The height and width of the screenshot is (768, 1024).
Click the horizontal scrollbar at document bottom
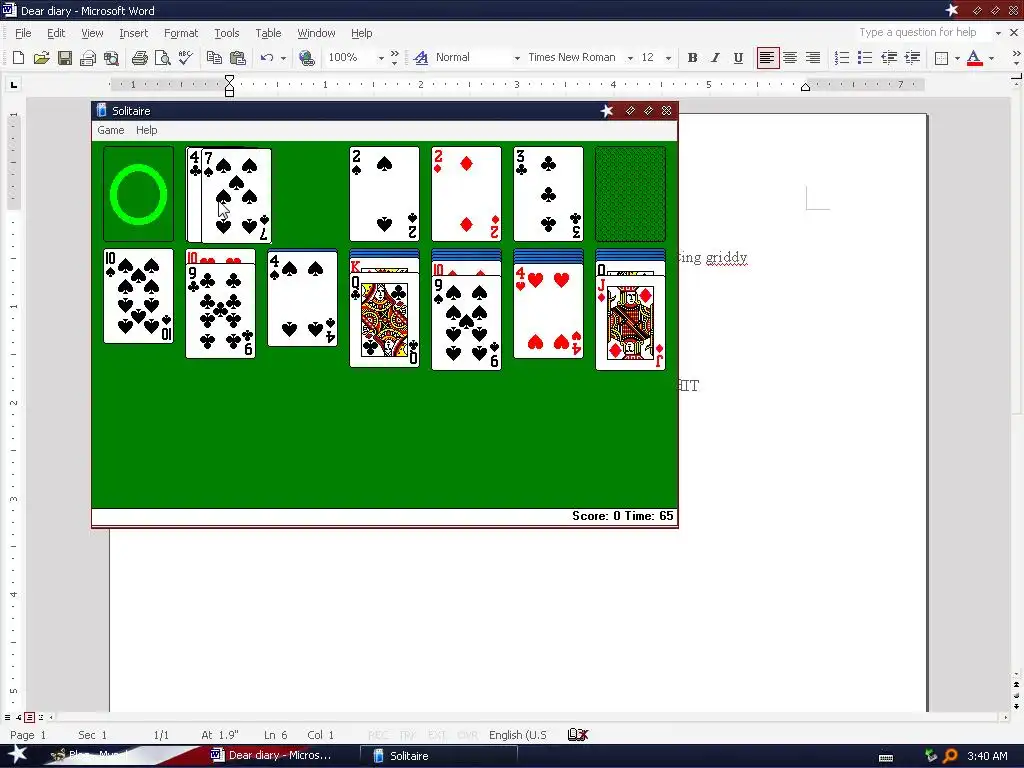[529, 717]
